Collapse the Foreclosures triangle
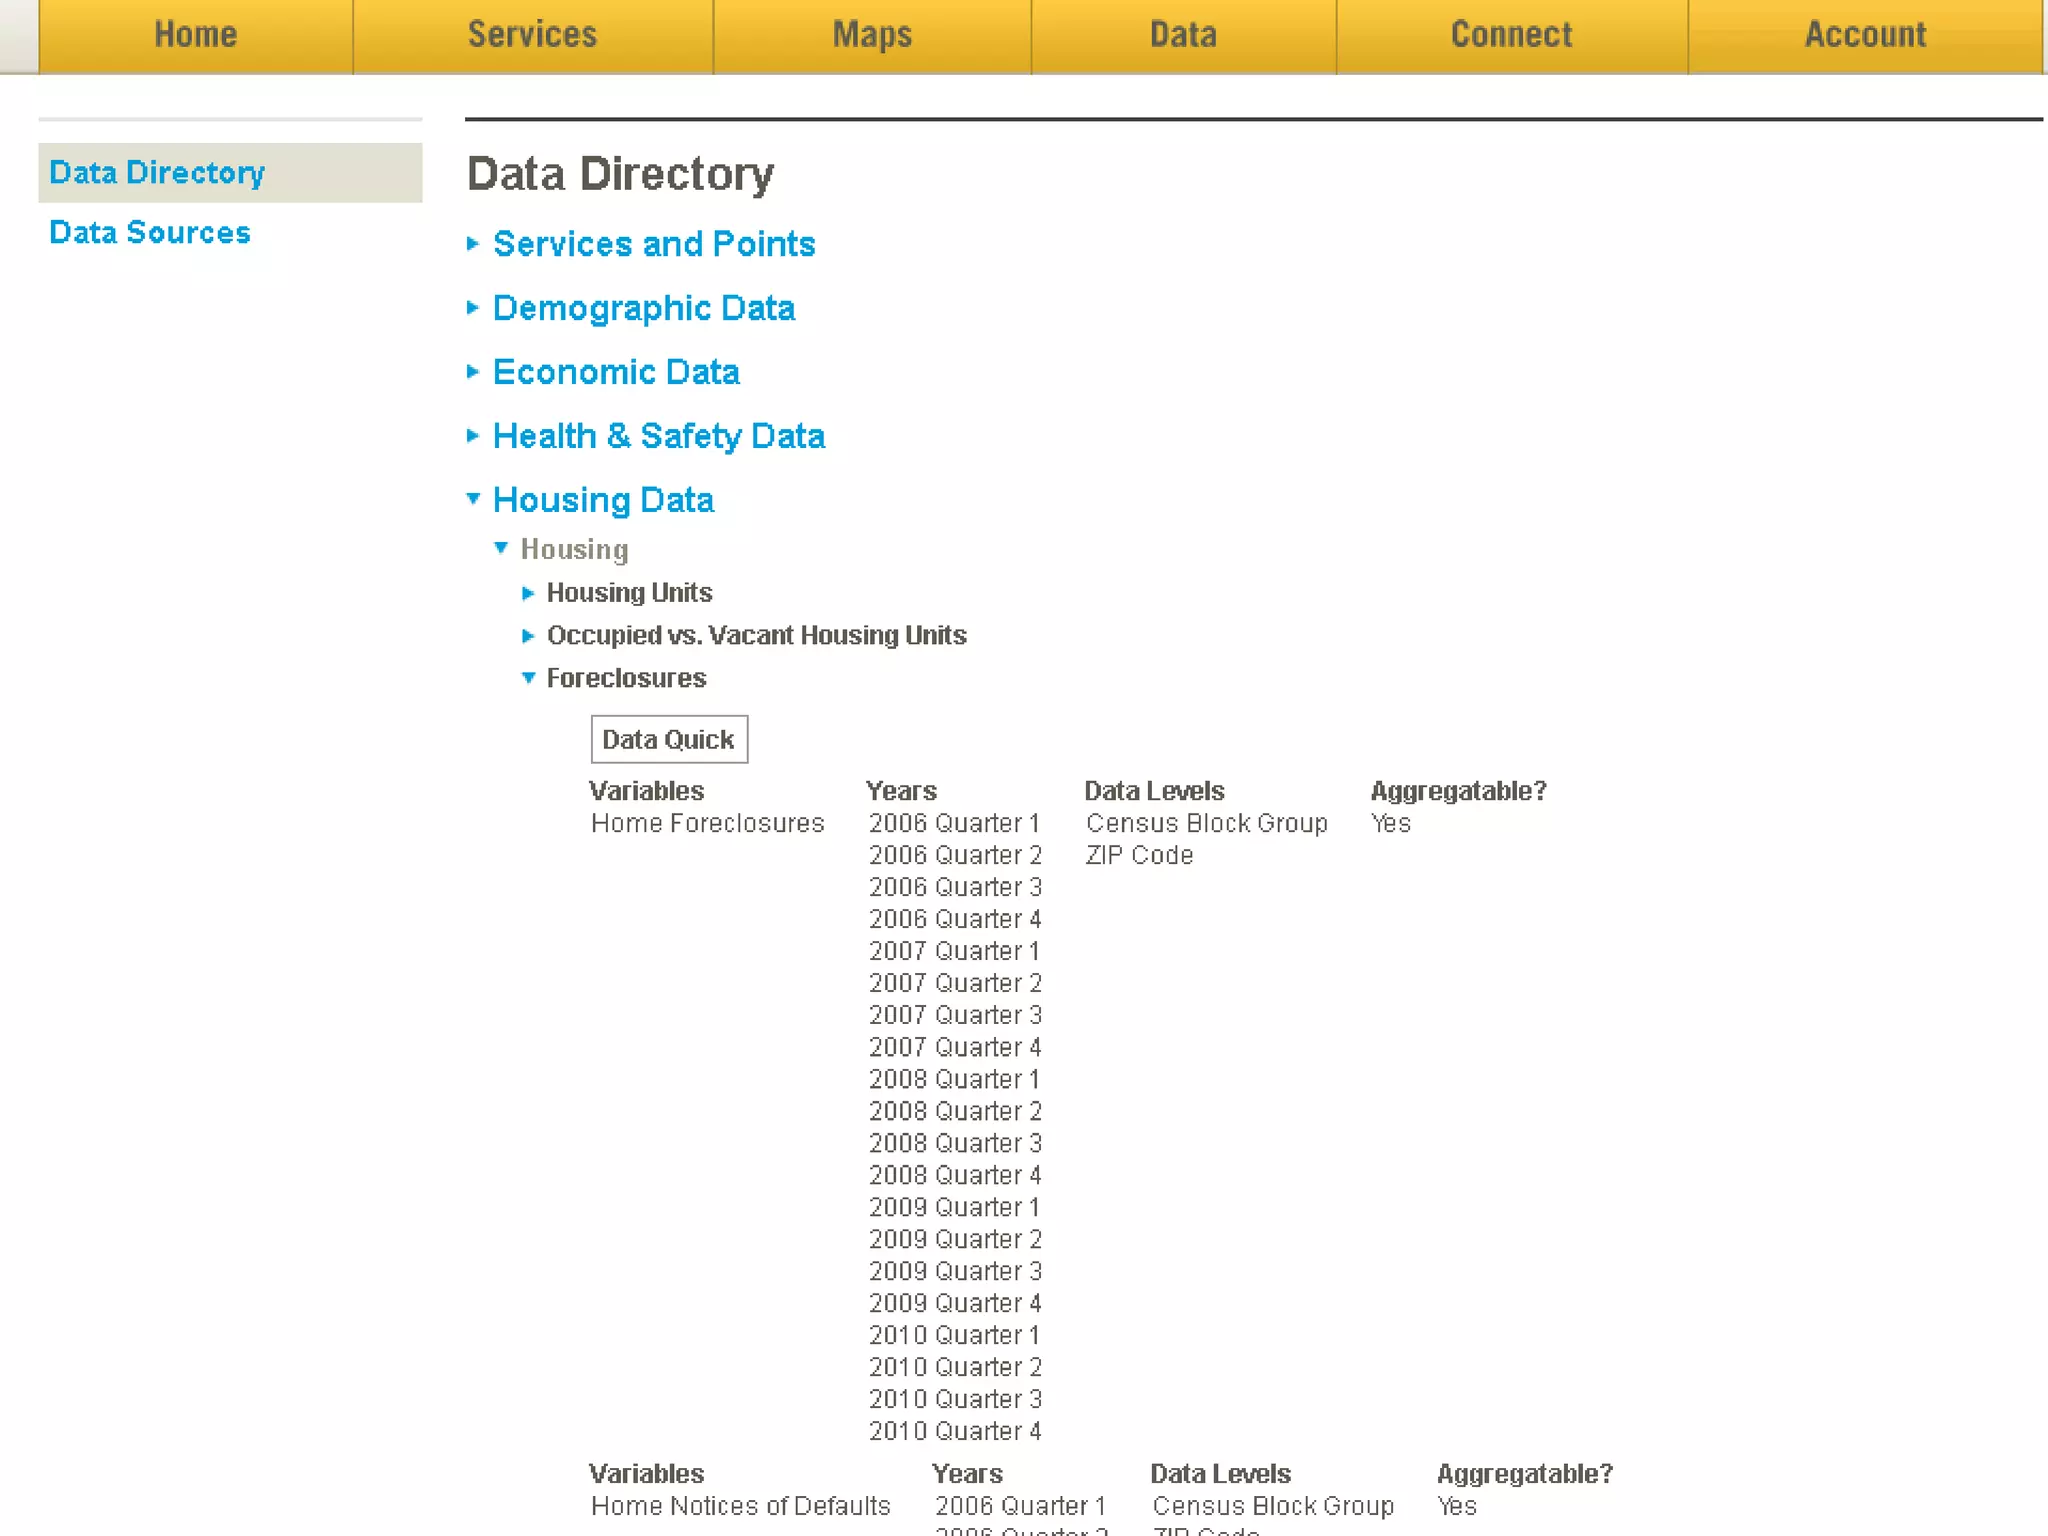This screenshot has width=2048, height=1536. tap(528, 678)
